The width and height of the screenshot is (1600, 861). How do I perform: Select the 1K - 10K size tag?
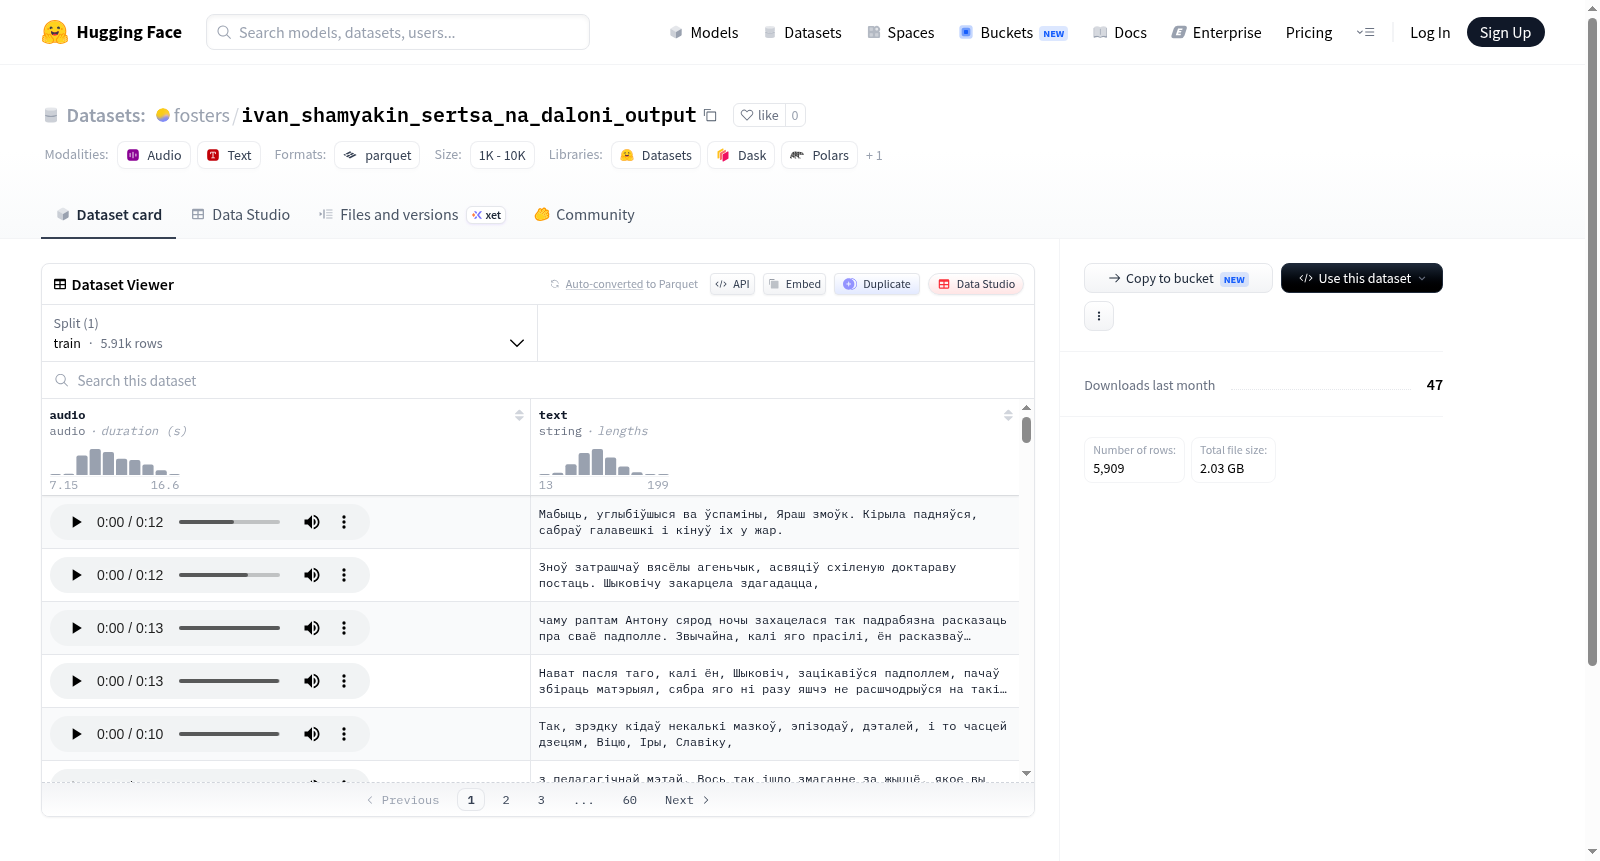point(502,155)
